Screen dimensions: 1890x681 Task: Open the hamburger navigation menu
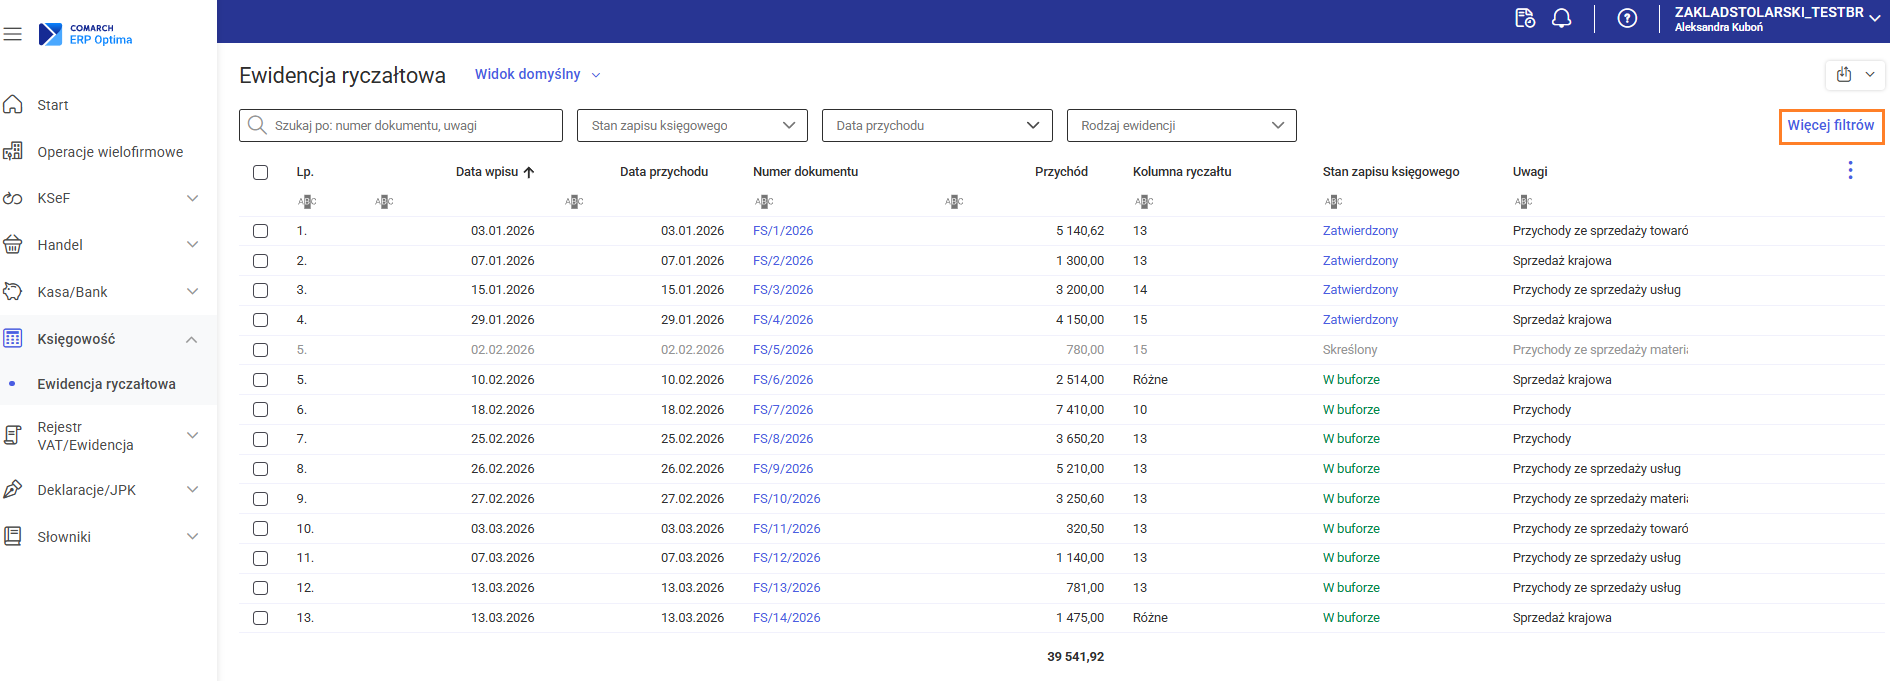click(x=13, y=34)
